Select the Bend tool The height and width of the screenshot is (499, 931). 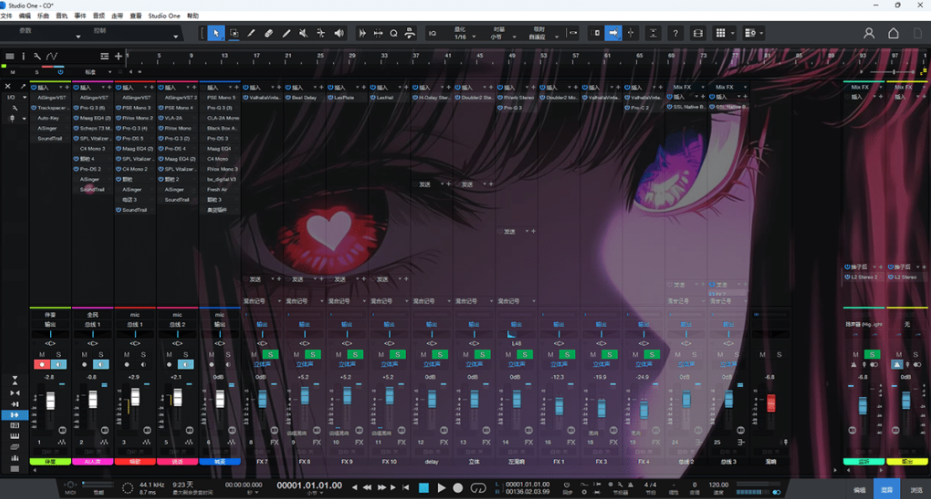321,33
